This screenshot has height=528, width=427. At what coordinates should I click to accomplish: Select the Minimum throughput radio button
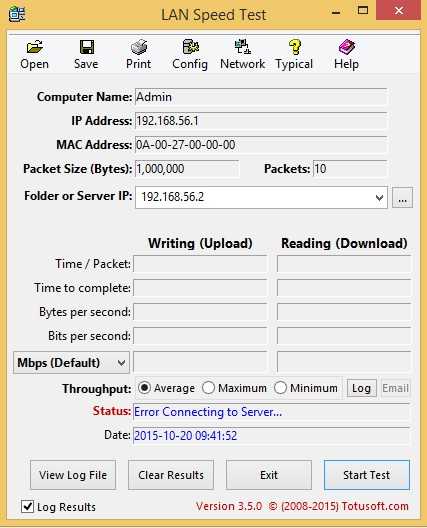pos(280,388)
